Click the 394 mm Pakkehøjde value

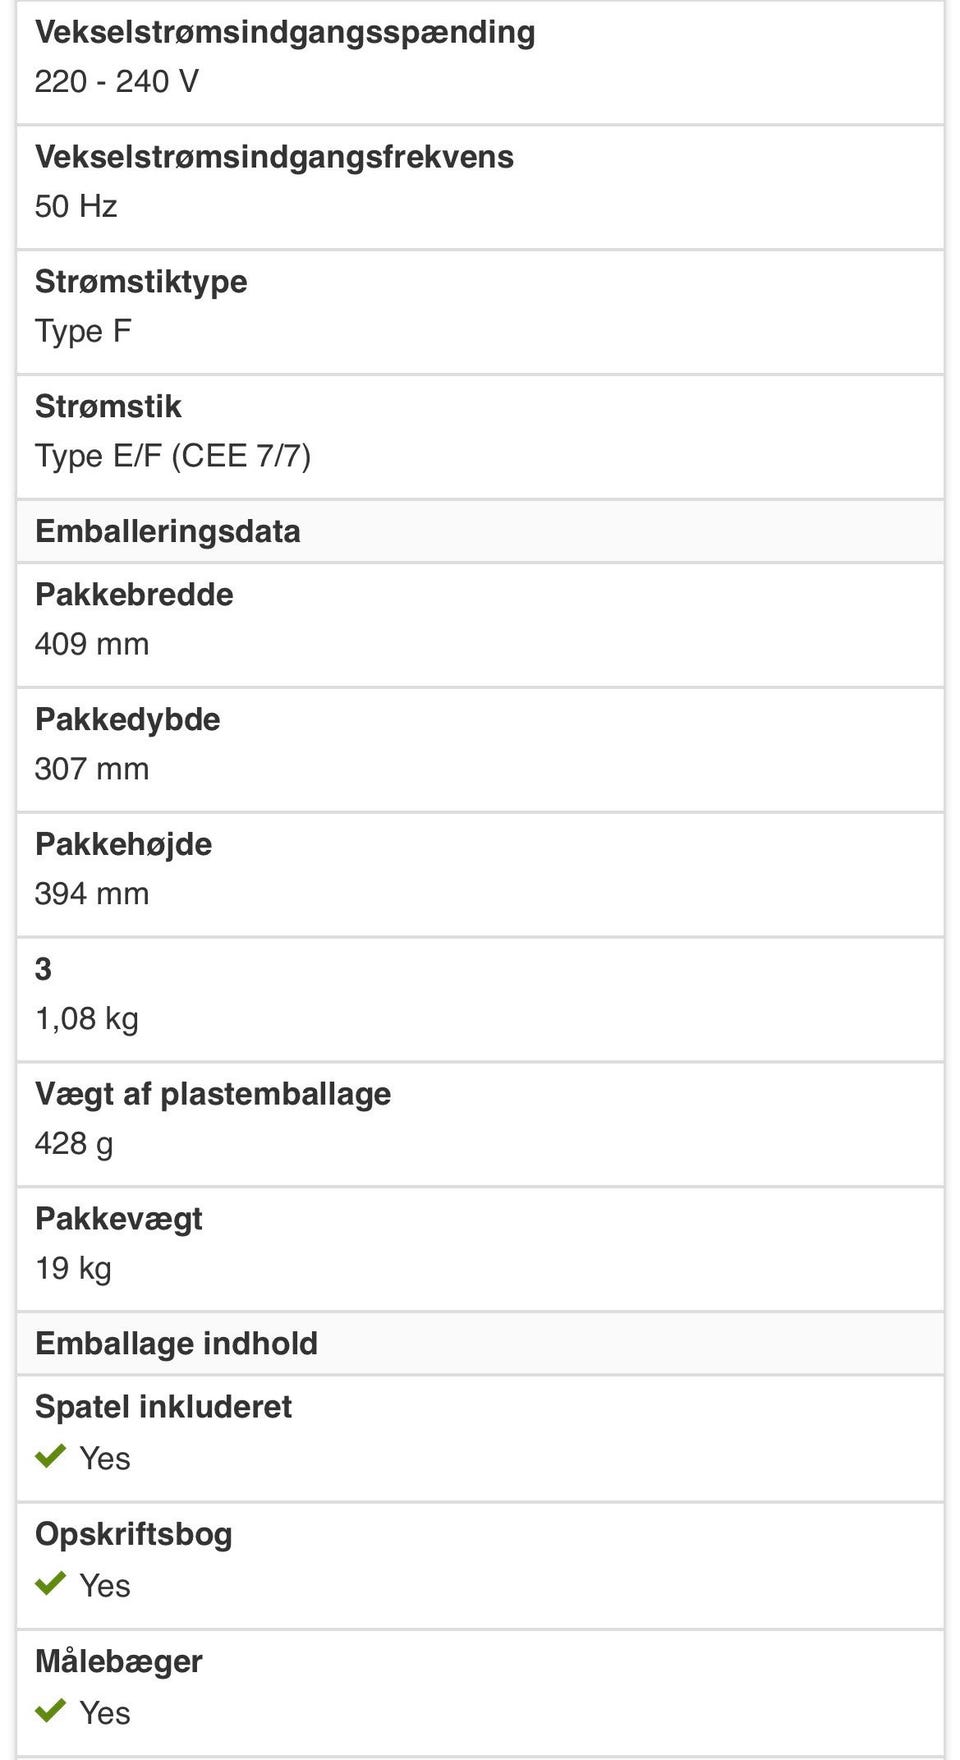click(x=92, y=893)
